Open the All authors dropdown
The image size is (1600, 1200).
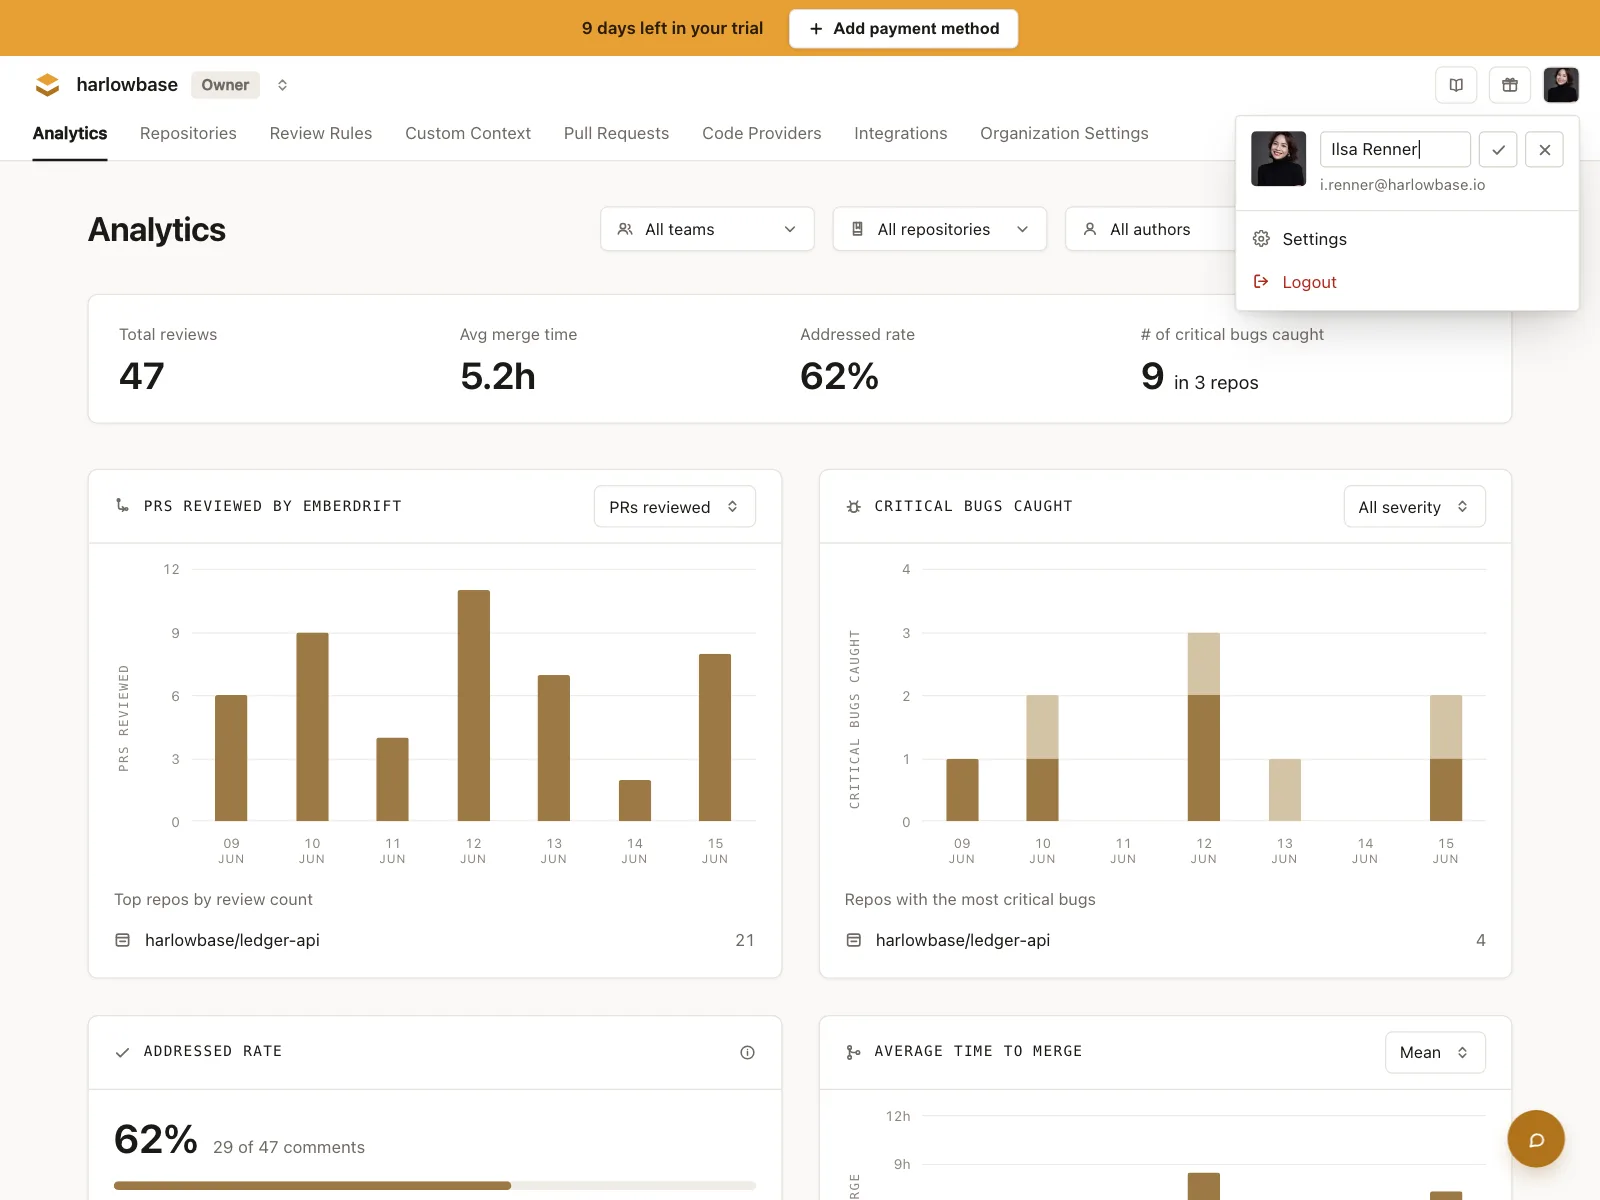[1150, 229]
